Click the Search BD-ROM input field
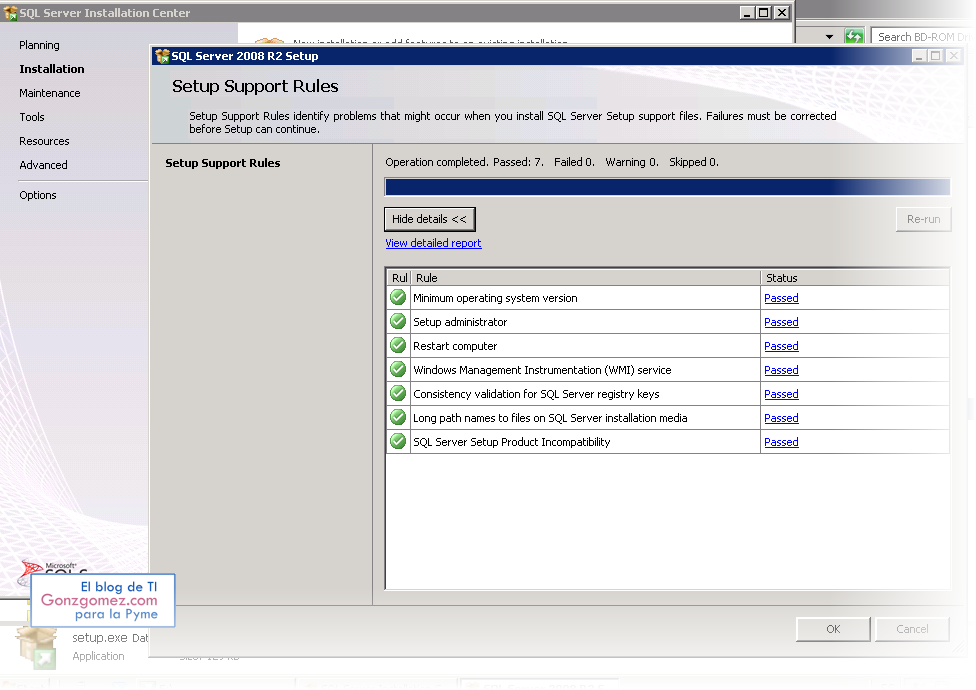This screenshot has width=976, height=690. 922,37
